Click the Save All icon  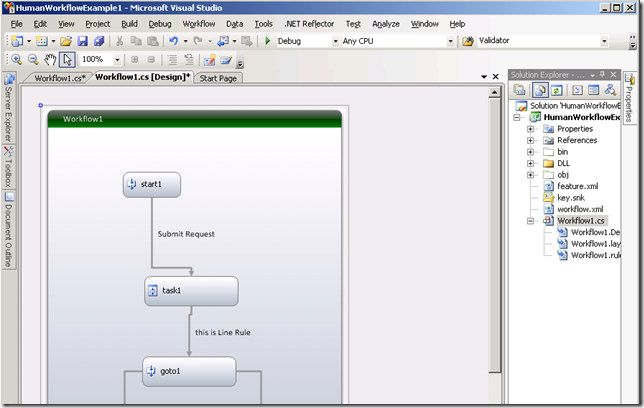[x=99, y=41]
